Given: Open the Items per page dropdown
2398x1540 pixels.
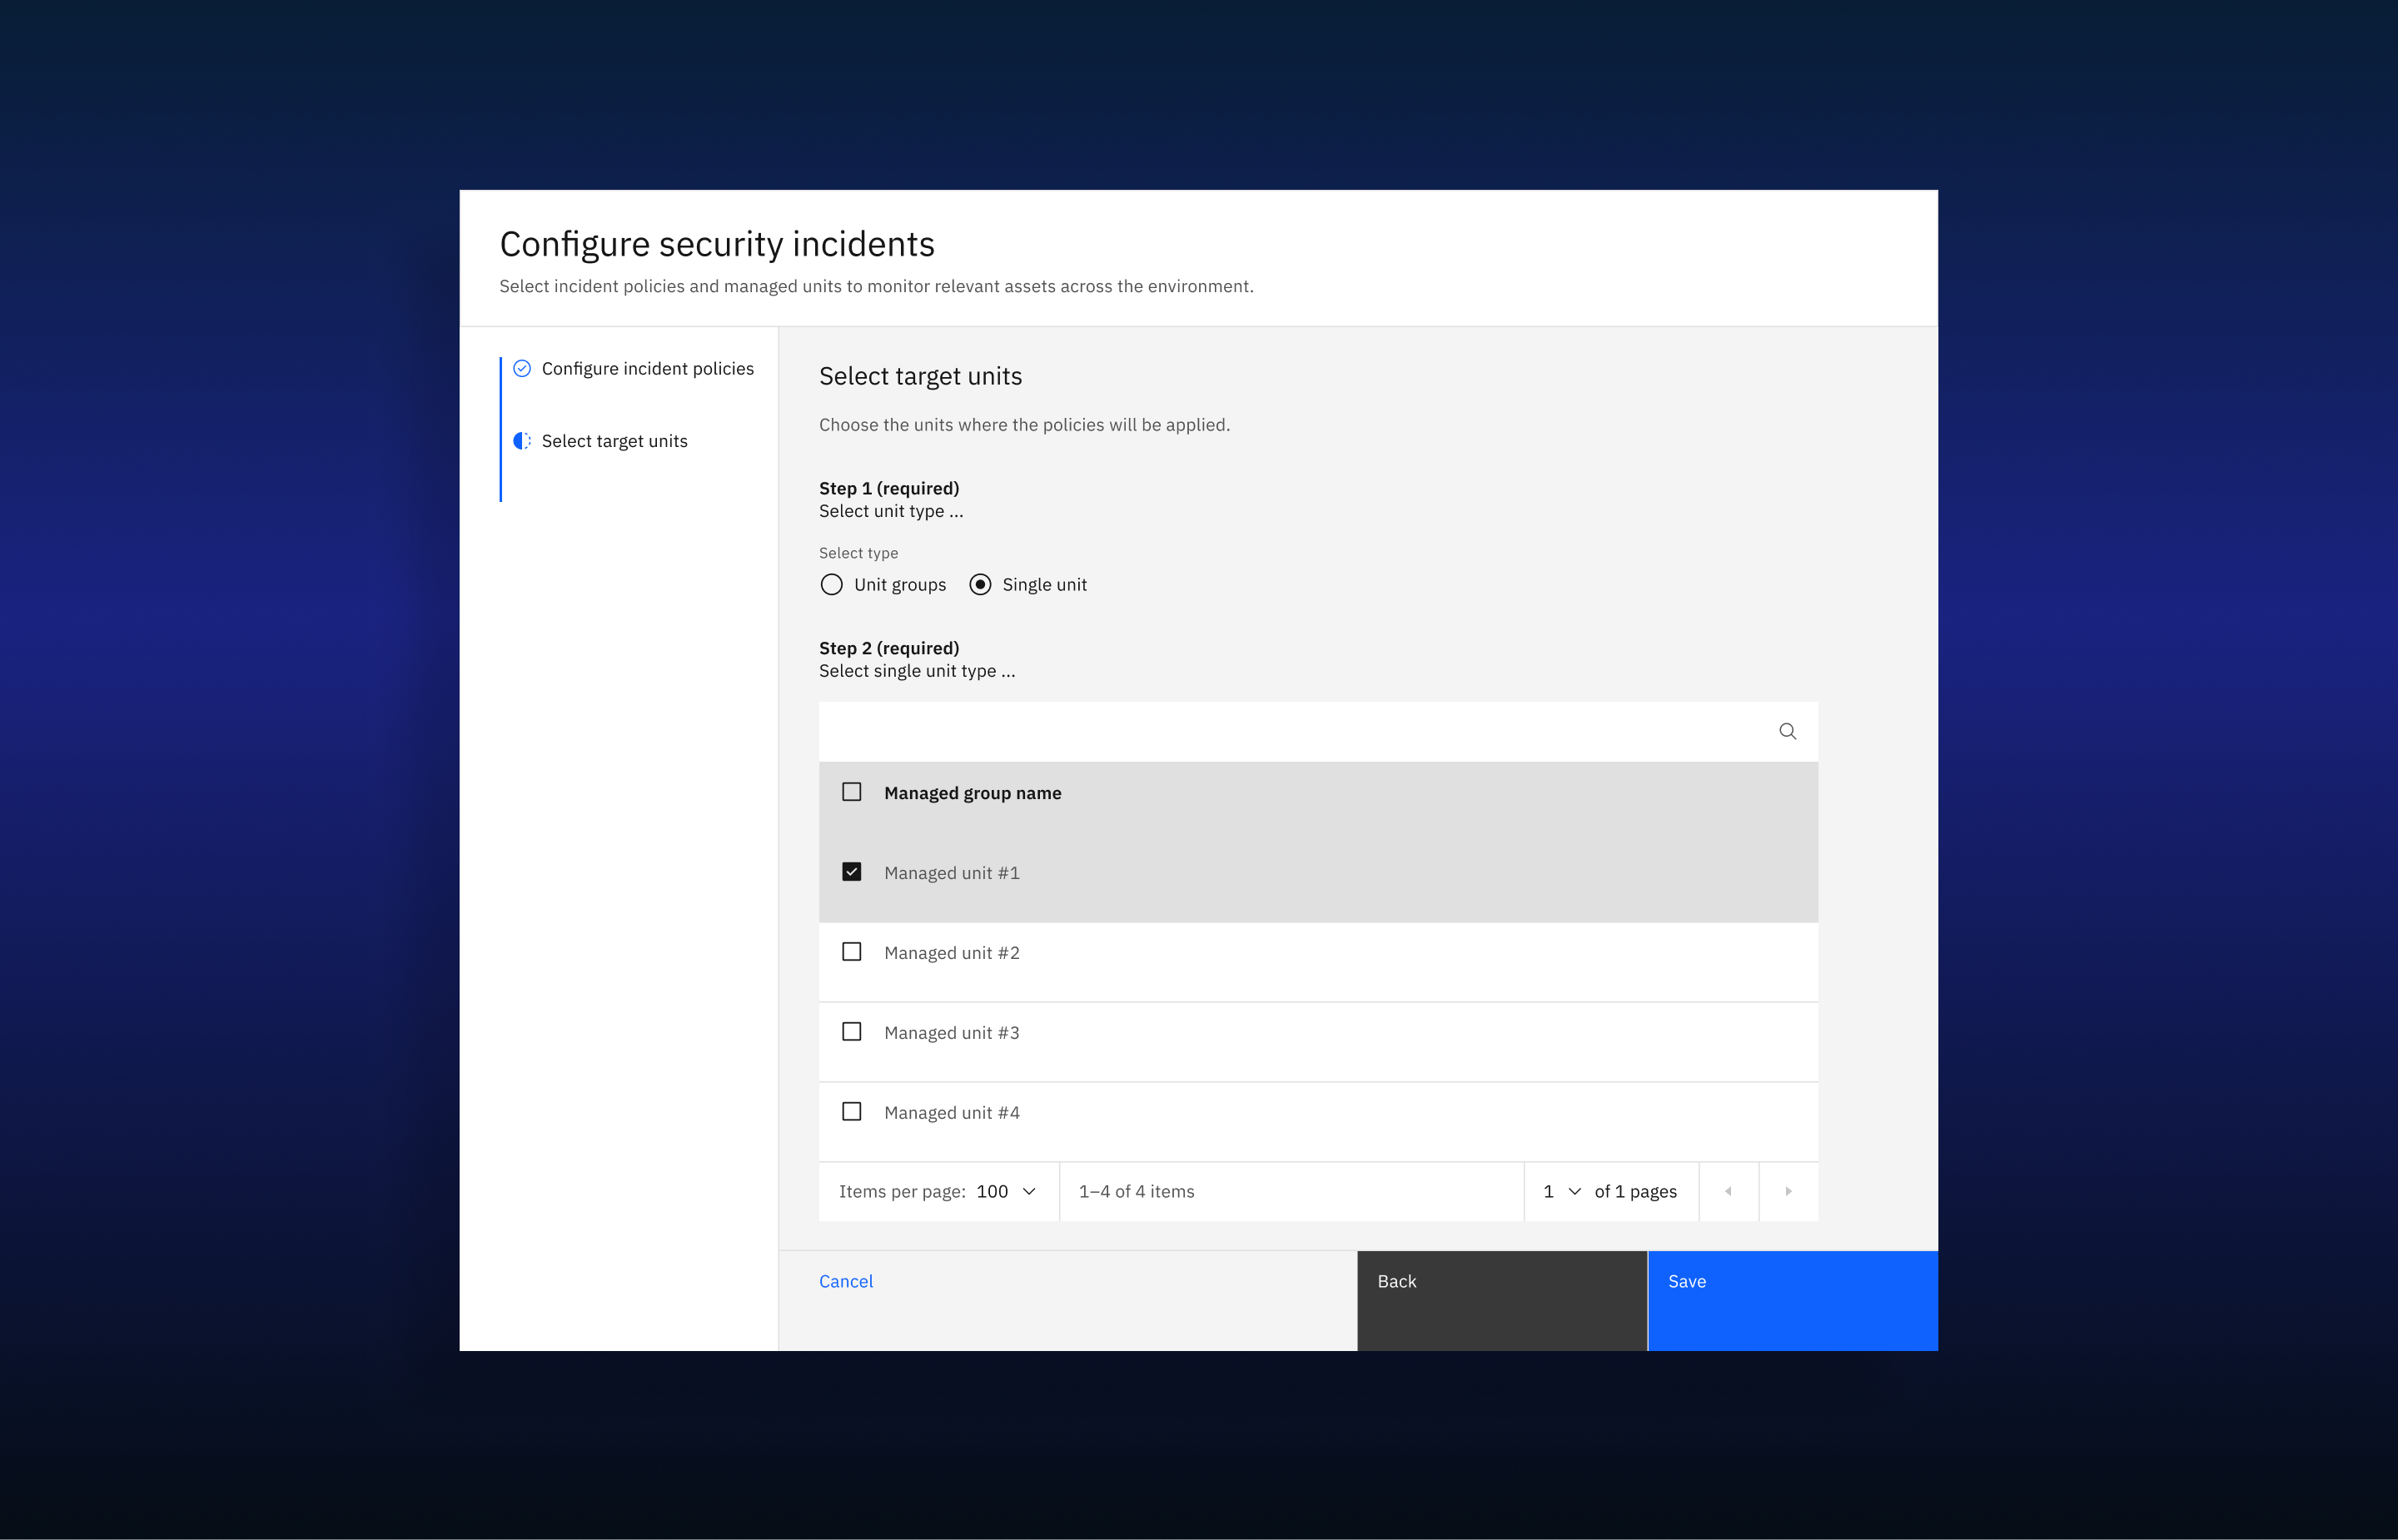Looking at the screenshot, I should [1007, 1191].
